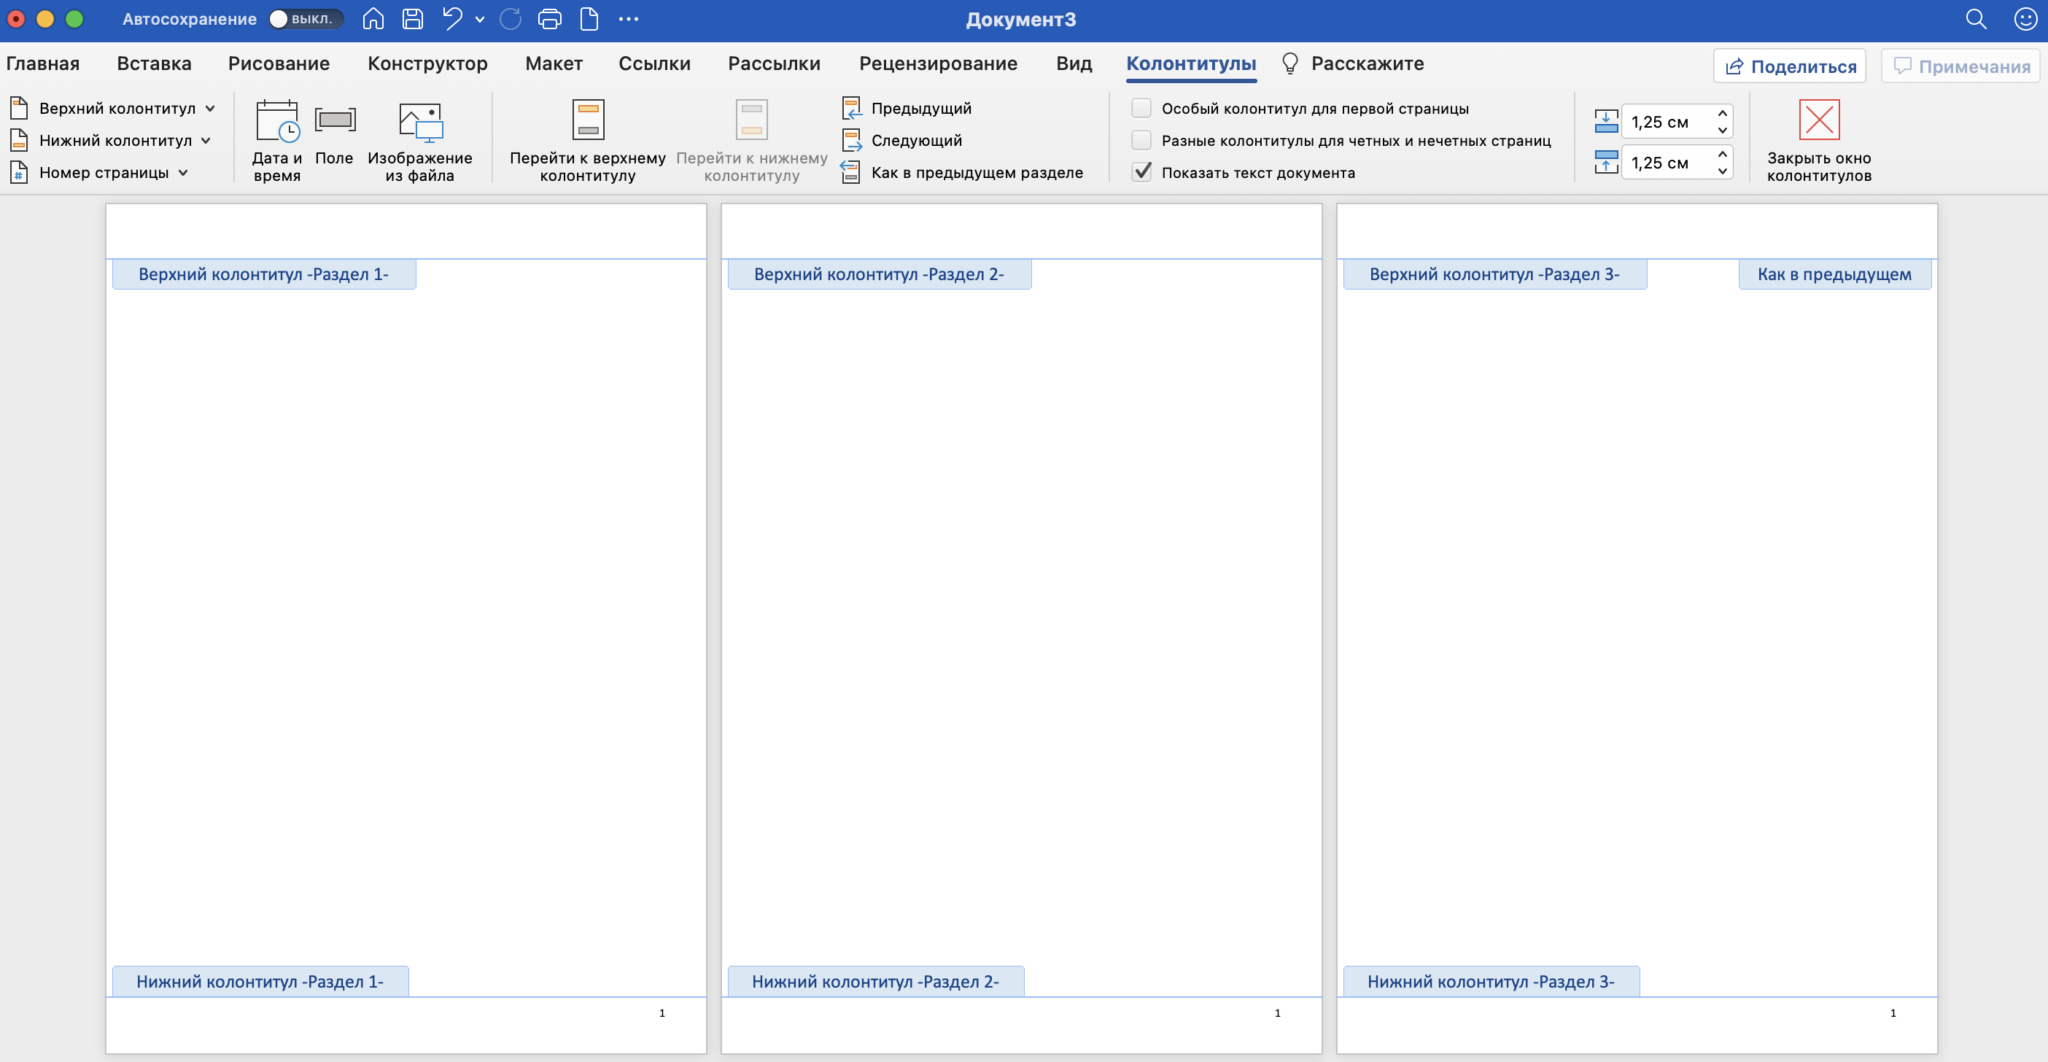
Task: Insert Дата и время
Action: [x=277, y=140]
